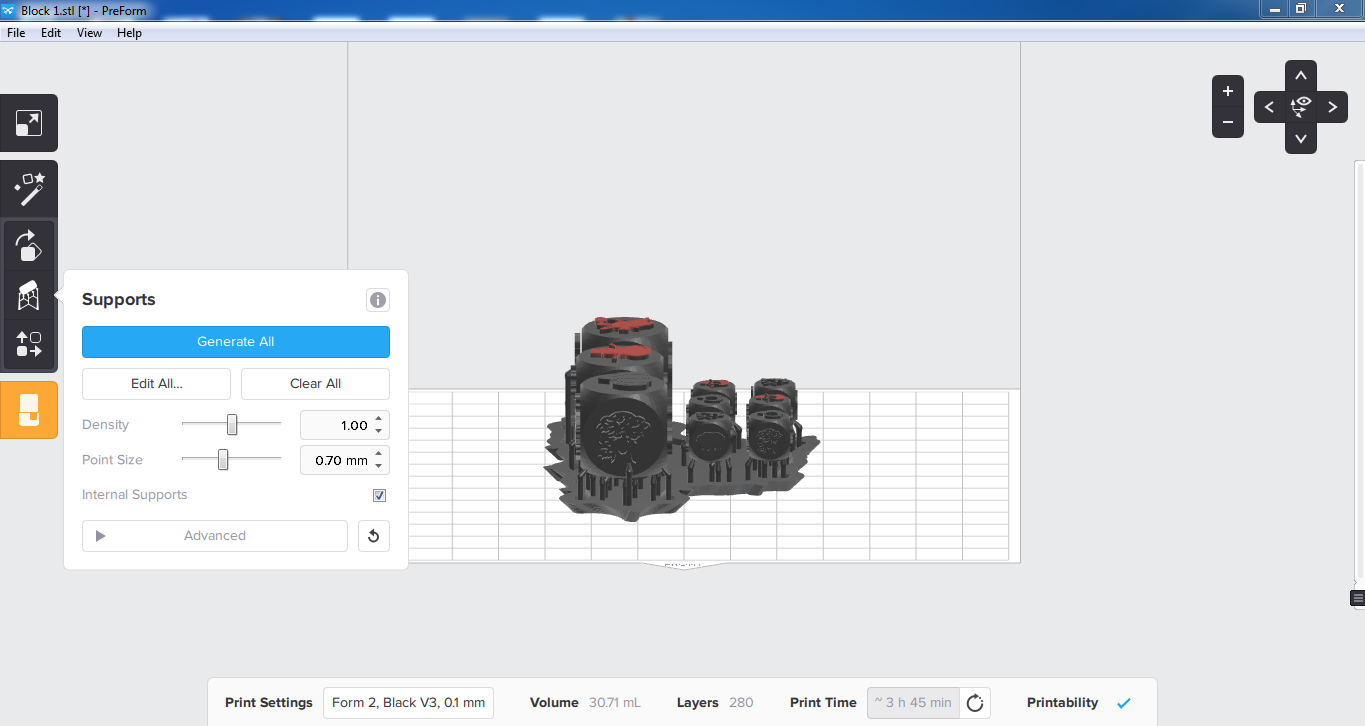Rotate the view left with the left arrow
Image resolution: width=1365 pixels, height=726 pixels.
coord(1270,107)
